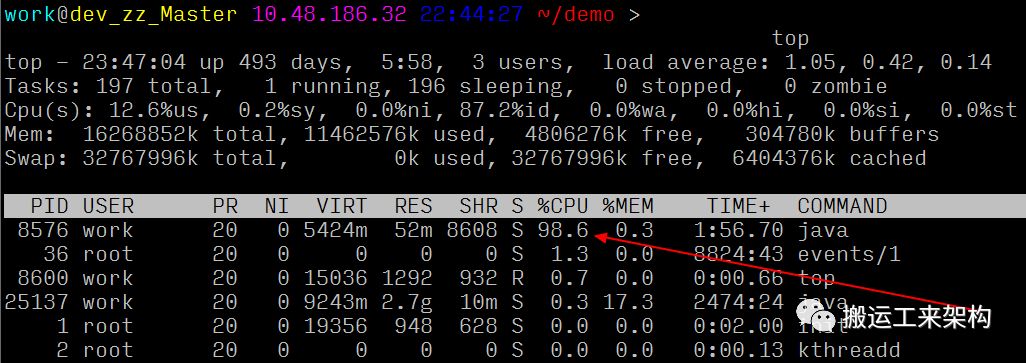The height and width of the screenshot is (363, 1026).
Task: Click the 1:56.70 time value
Action: (x=739, y=230)
